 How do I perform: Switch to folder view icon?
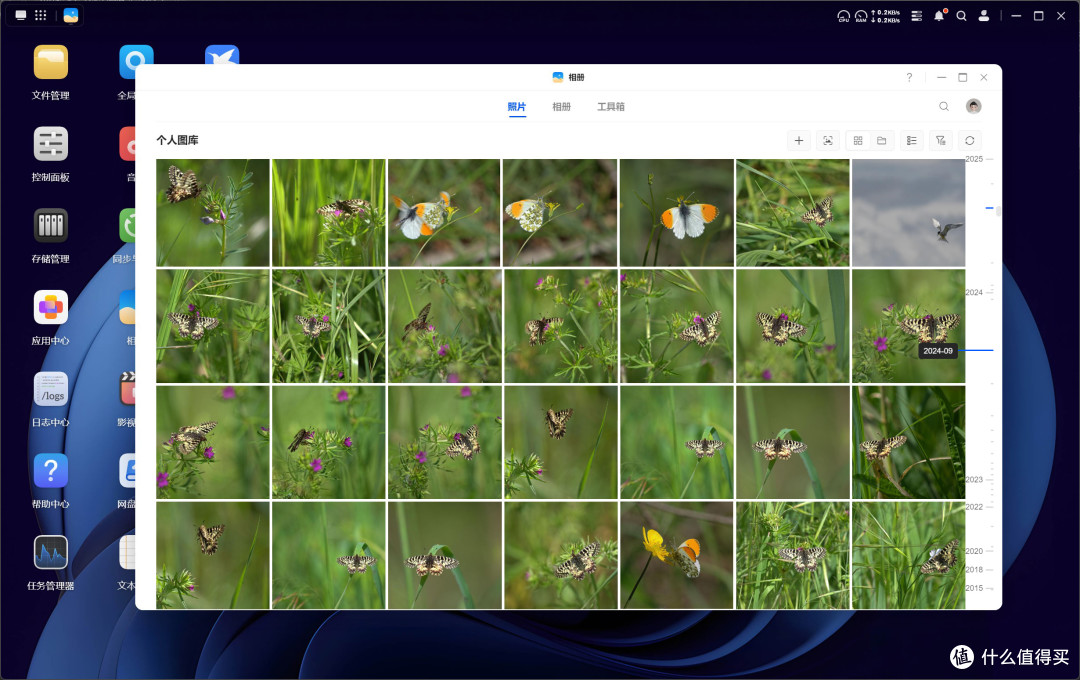point(882,141)
